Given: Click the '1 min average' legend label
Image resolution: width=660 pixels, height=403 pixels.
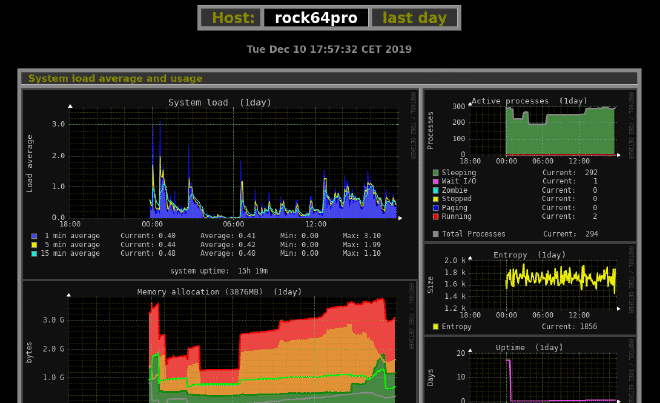Looking at the screenshot, I should (72, 236).
